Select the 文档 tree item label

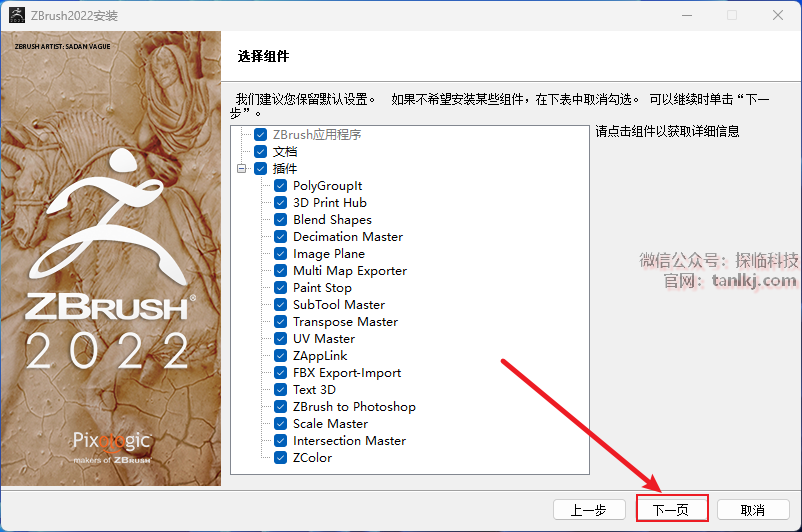(284, 151)
